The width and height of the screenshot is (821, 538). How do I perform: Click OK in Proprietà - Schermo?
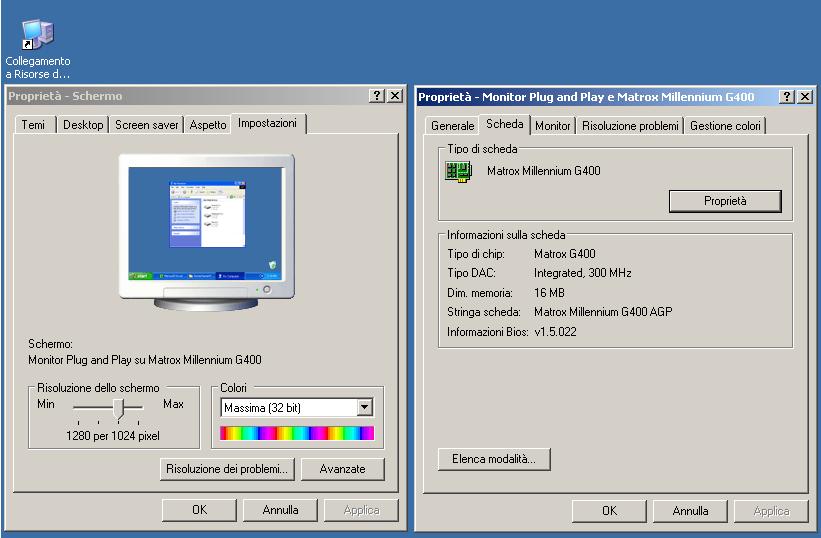tap(199, 510)
